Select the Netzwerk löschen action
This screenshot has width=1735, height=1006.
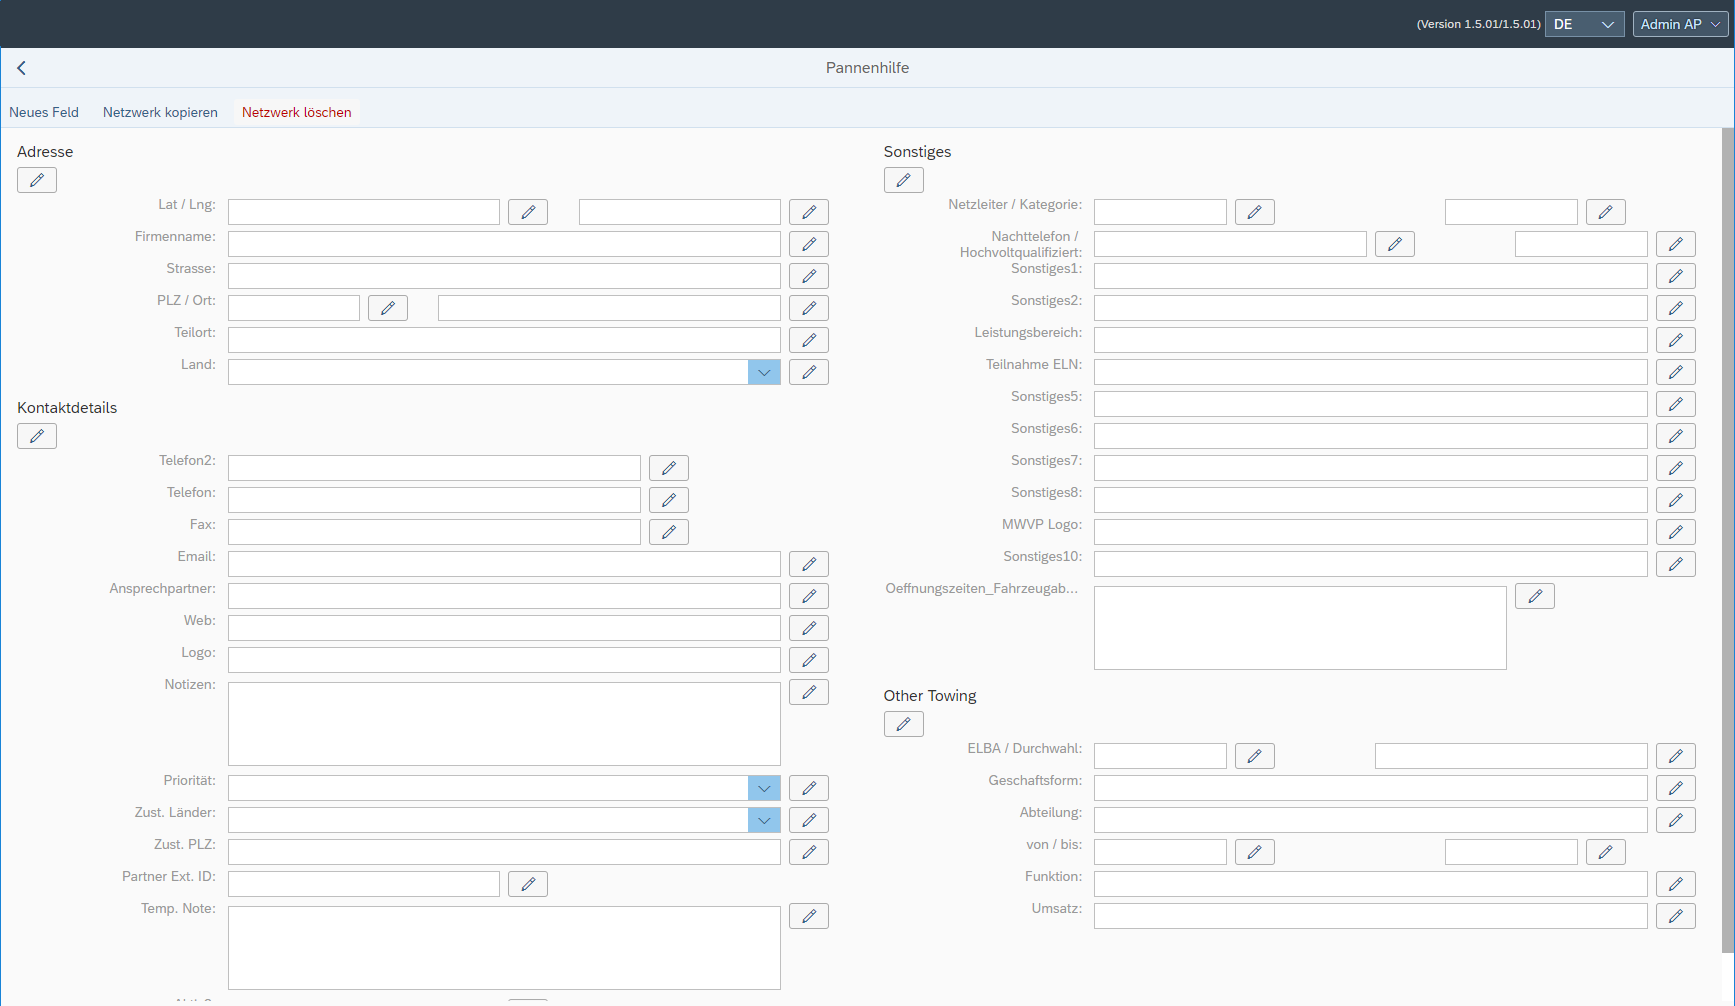coord(296,112)
